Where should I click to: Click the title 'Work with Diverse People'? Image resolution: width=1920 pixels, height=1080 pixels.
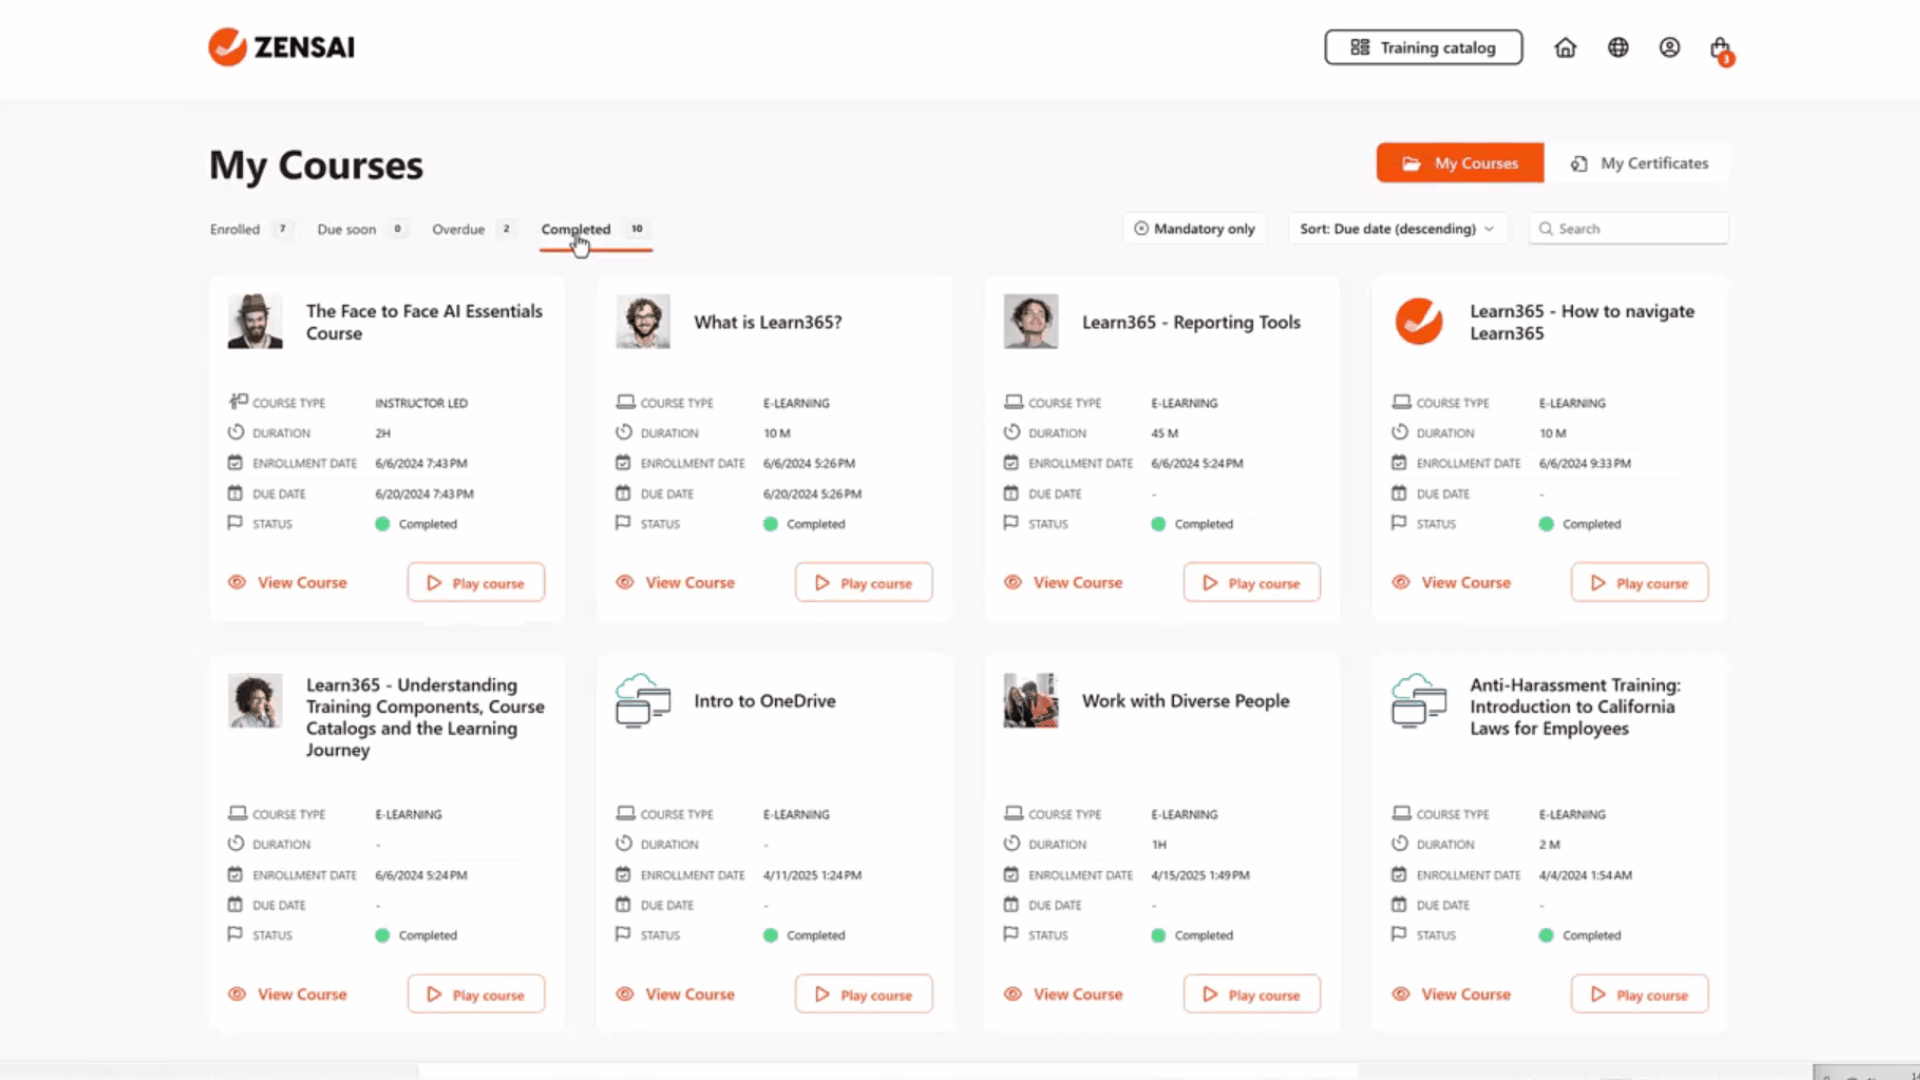pos(1186,701)
